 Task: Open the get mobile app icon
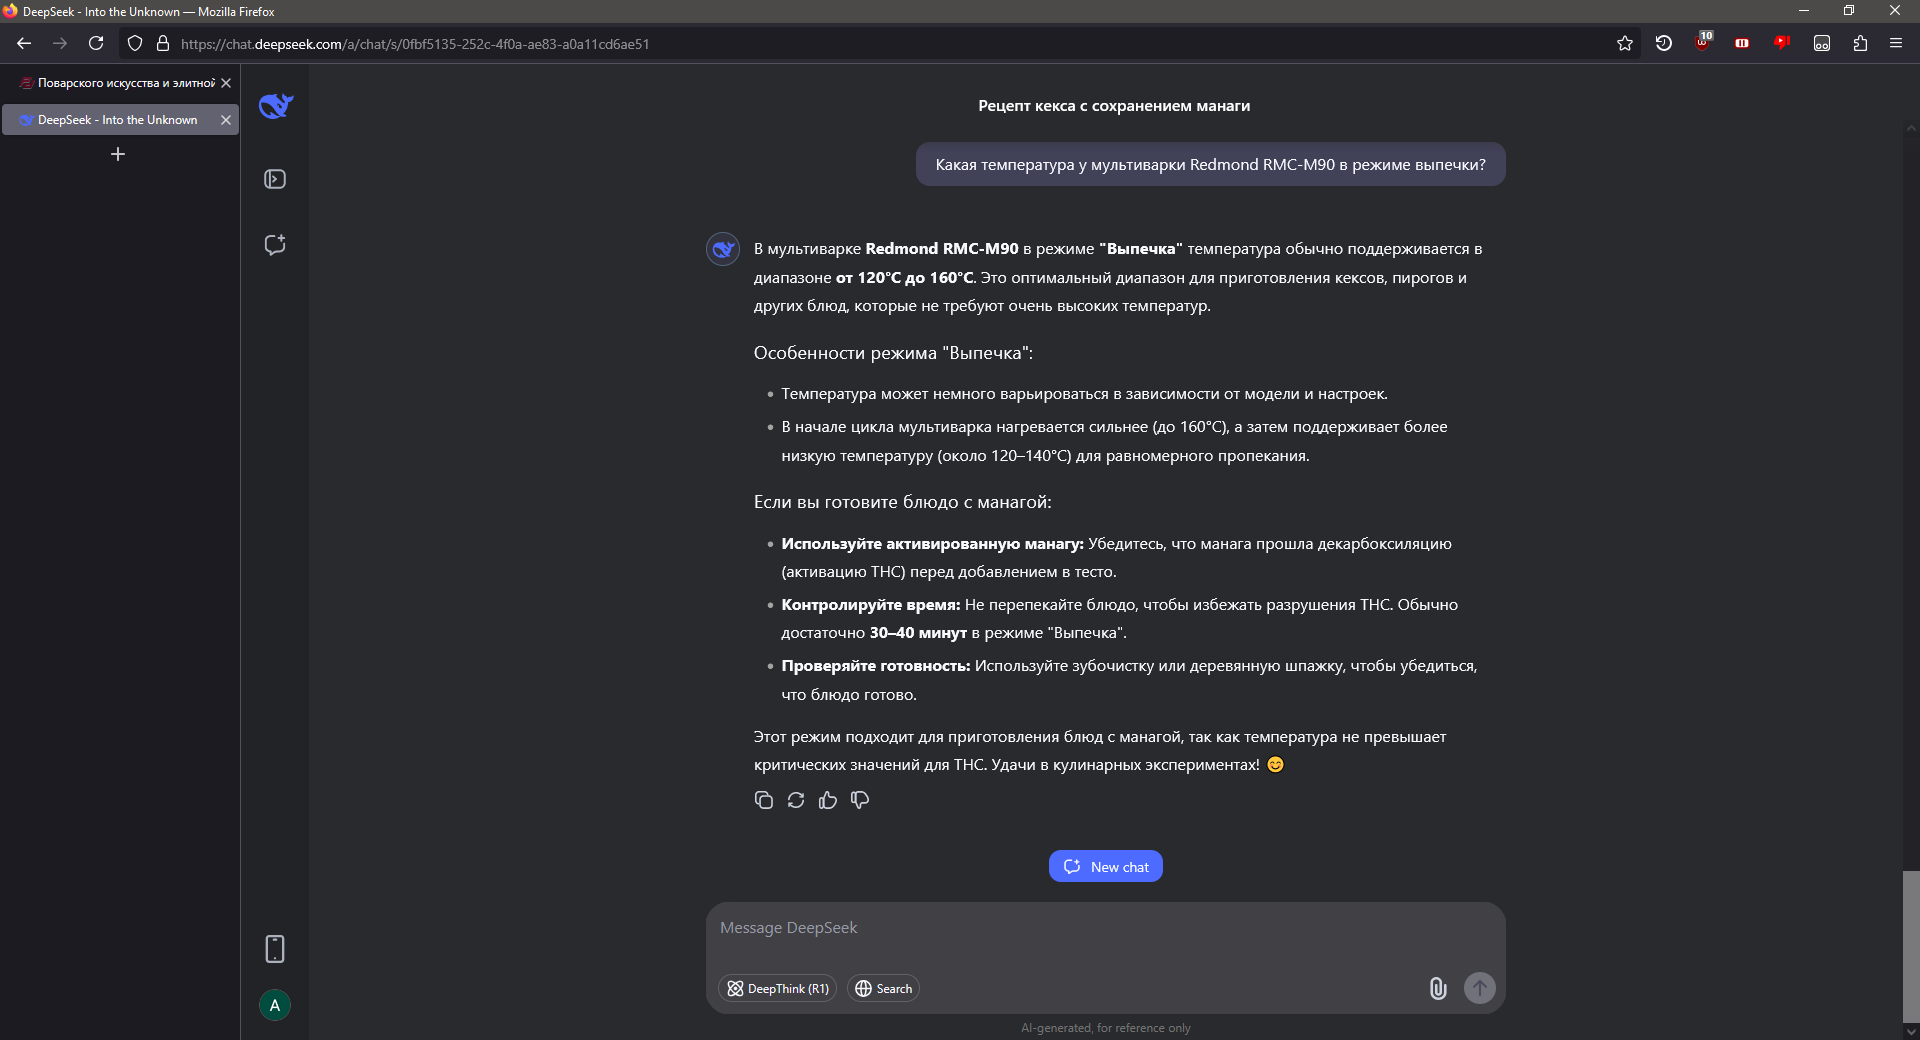click(x=275, y=949)
